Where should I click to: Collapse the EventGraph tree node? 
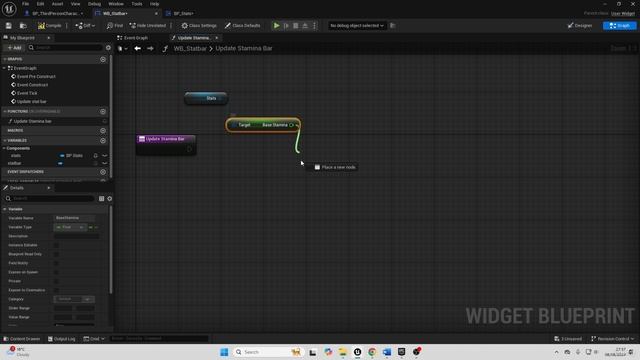pyautogui.click(x=4, y=68)
